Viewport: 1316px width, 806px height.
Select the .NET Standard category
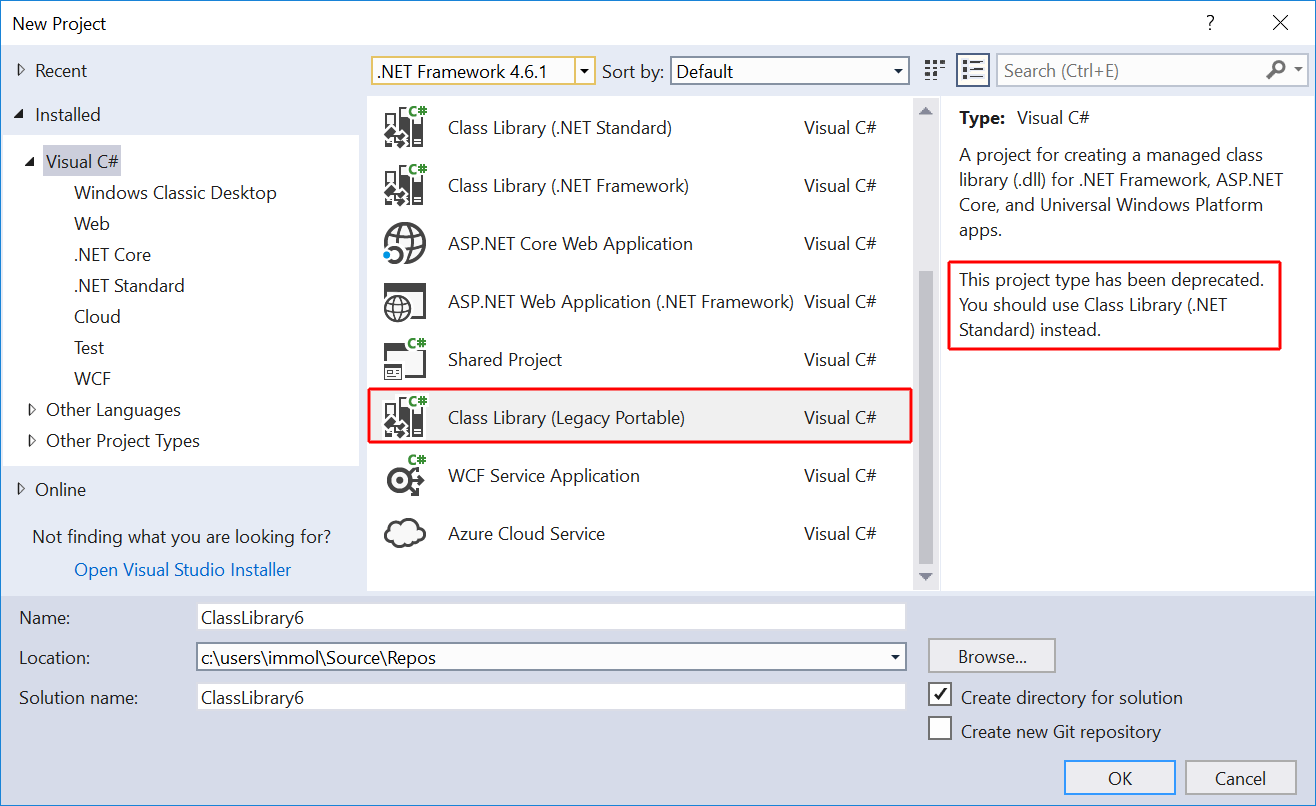[x=129, y=285]
